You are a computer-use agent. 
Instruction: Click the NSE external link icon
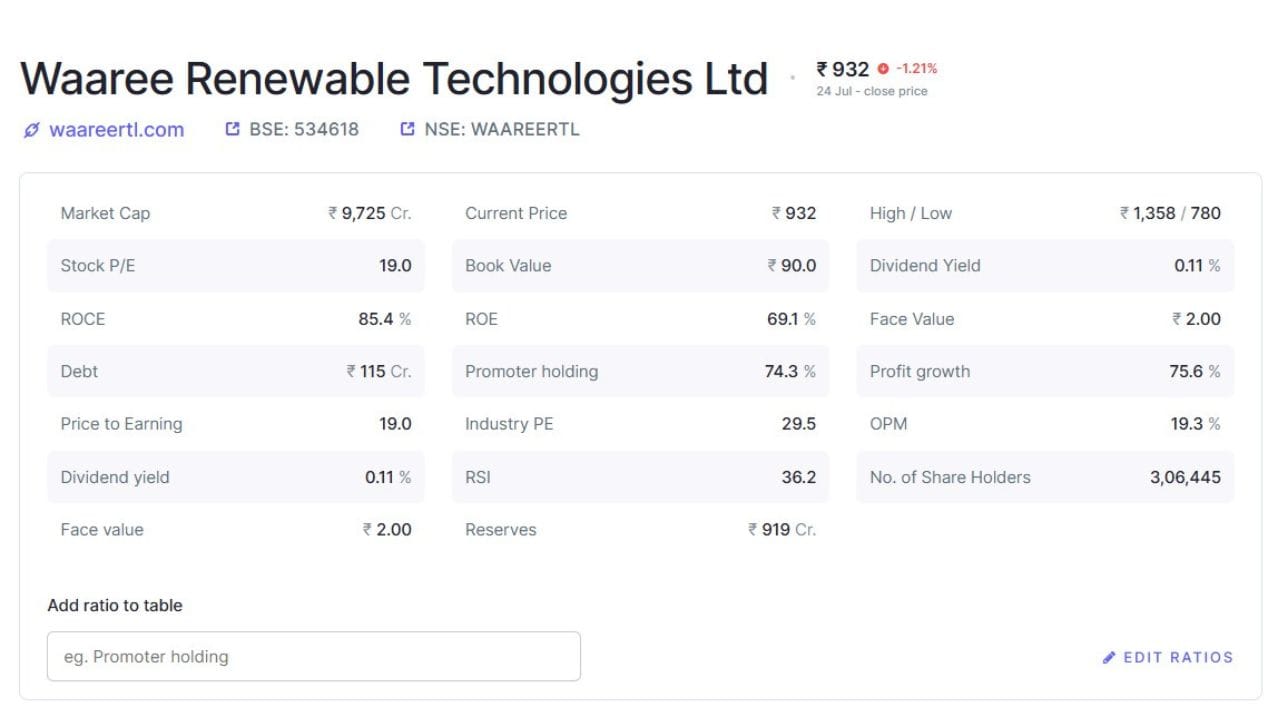pyautogui.click(x=407, y=129)
